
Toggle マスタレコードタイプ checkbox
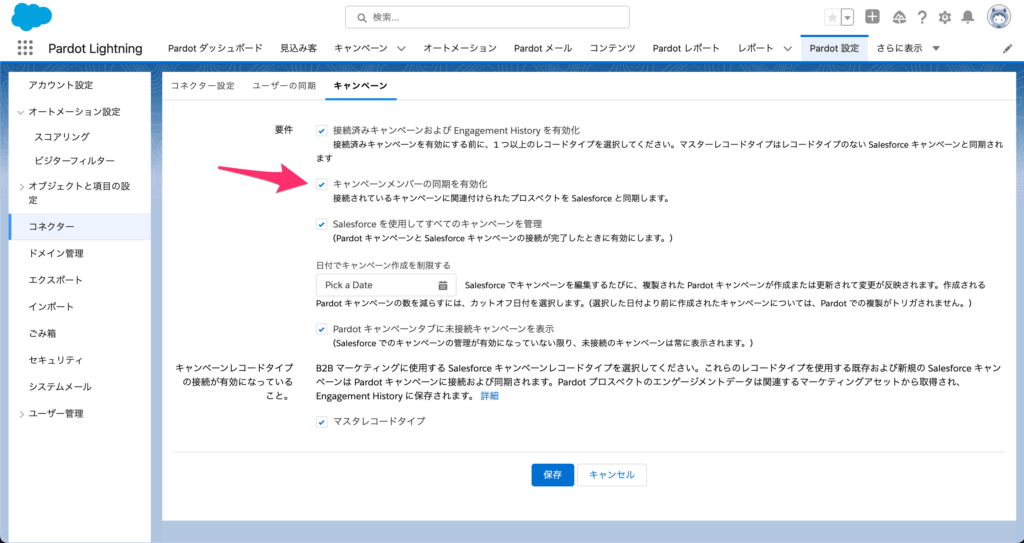321,422
